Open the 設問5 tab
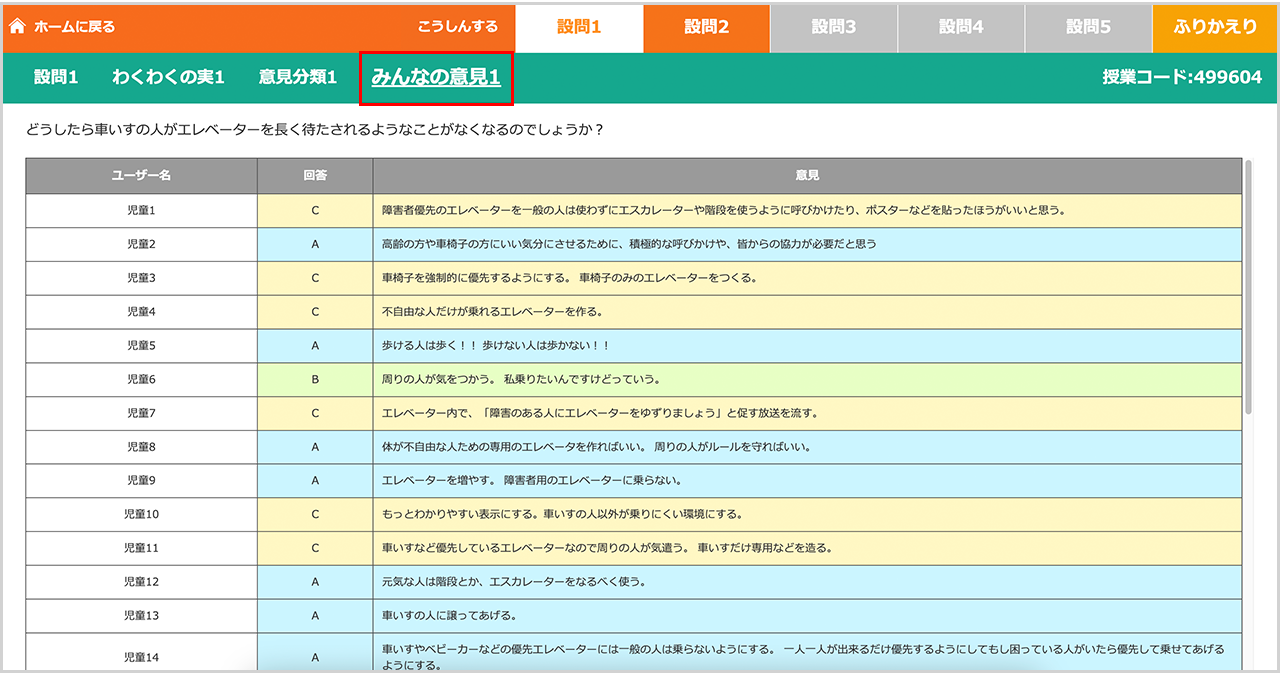This screenshot has height=675, width=1280. point(1088,28)
